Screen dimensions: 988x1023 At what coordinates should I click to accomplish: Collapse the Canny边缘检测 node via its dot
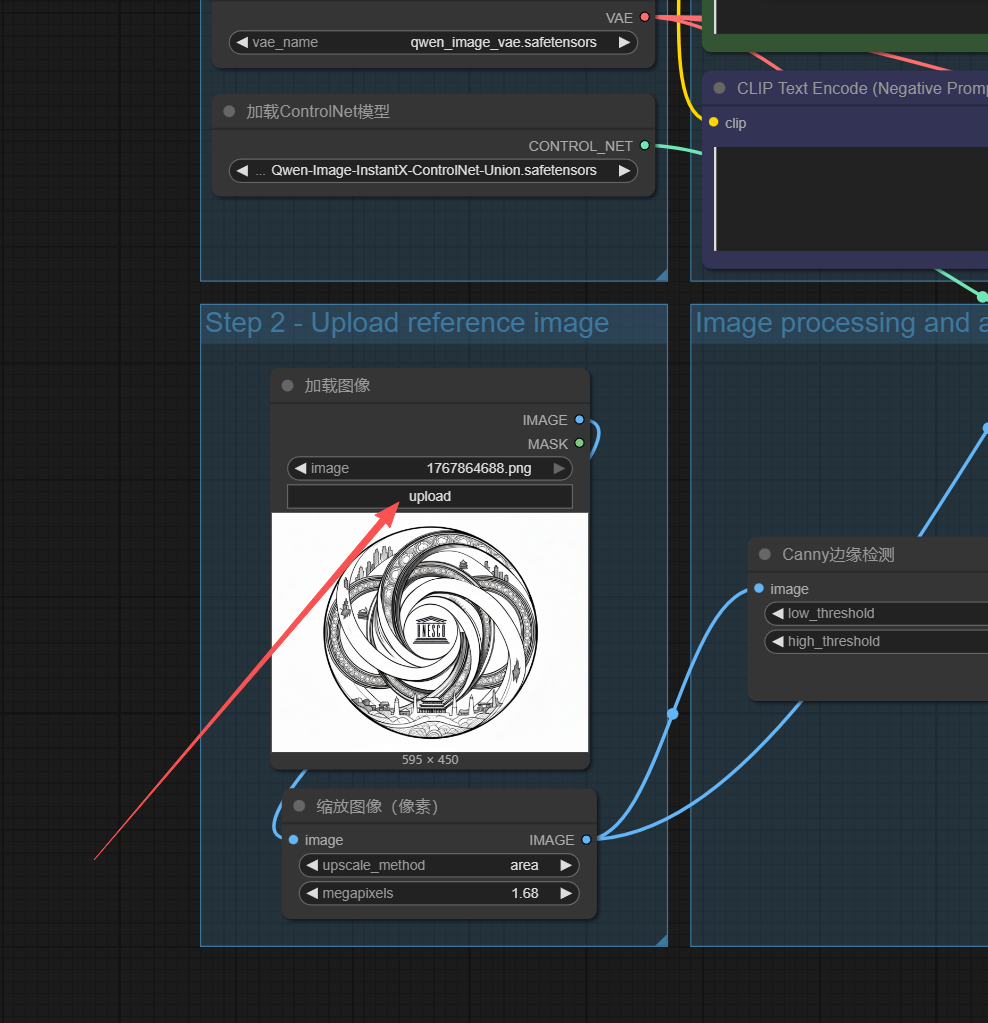pyautogui.click(x=765, y=555)
